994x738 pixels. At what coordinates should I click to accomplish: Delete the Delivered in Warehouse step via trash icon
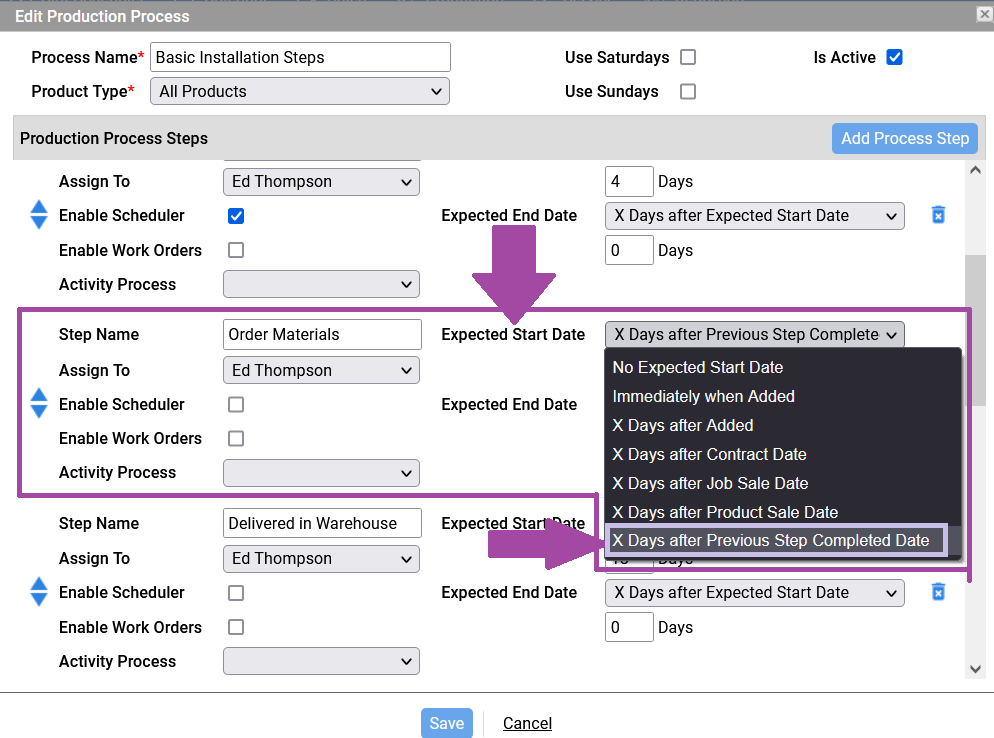click(x=938, y=592)
